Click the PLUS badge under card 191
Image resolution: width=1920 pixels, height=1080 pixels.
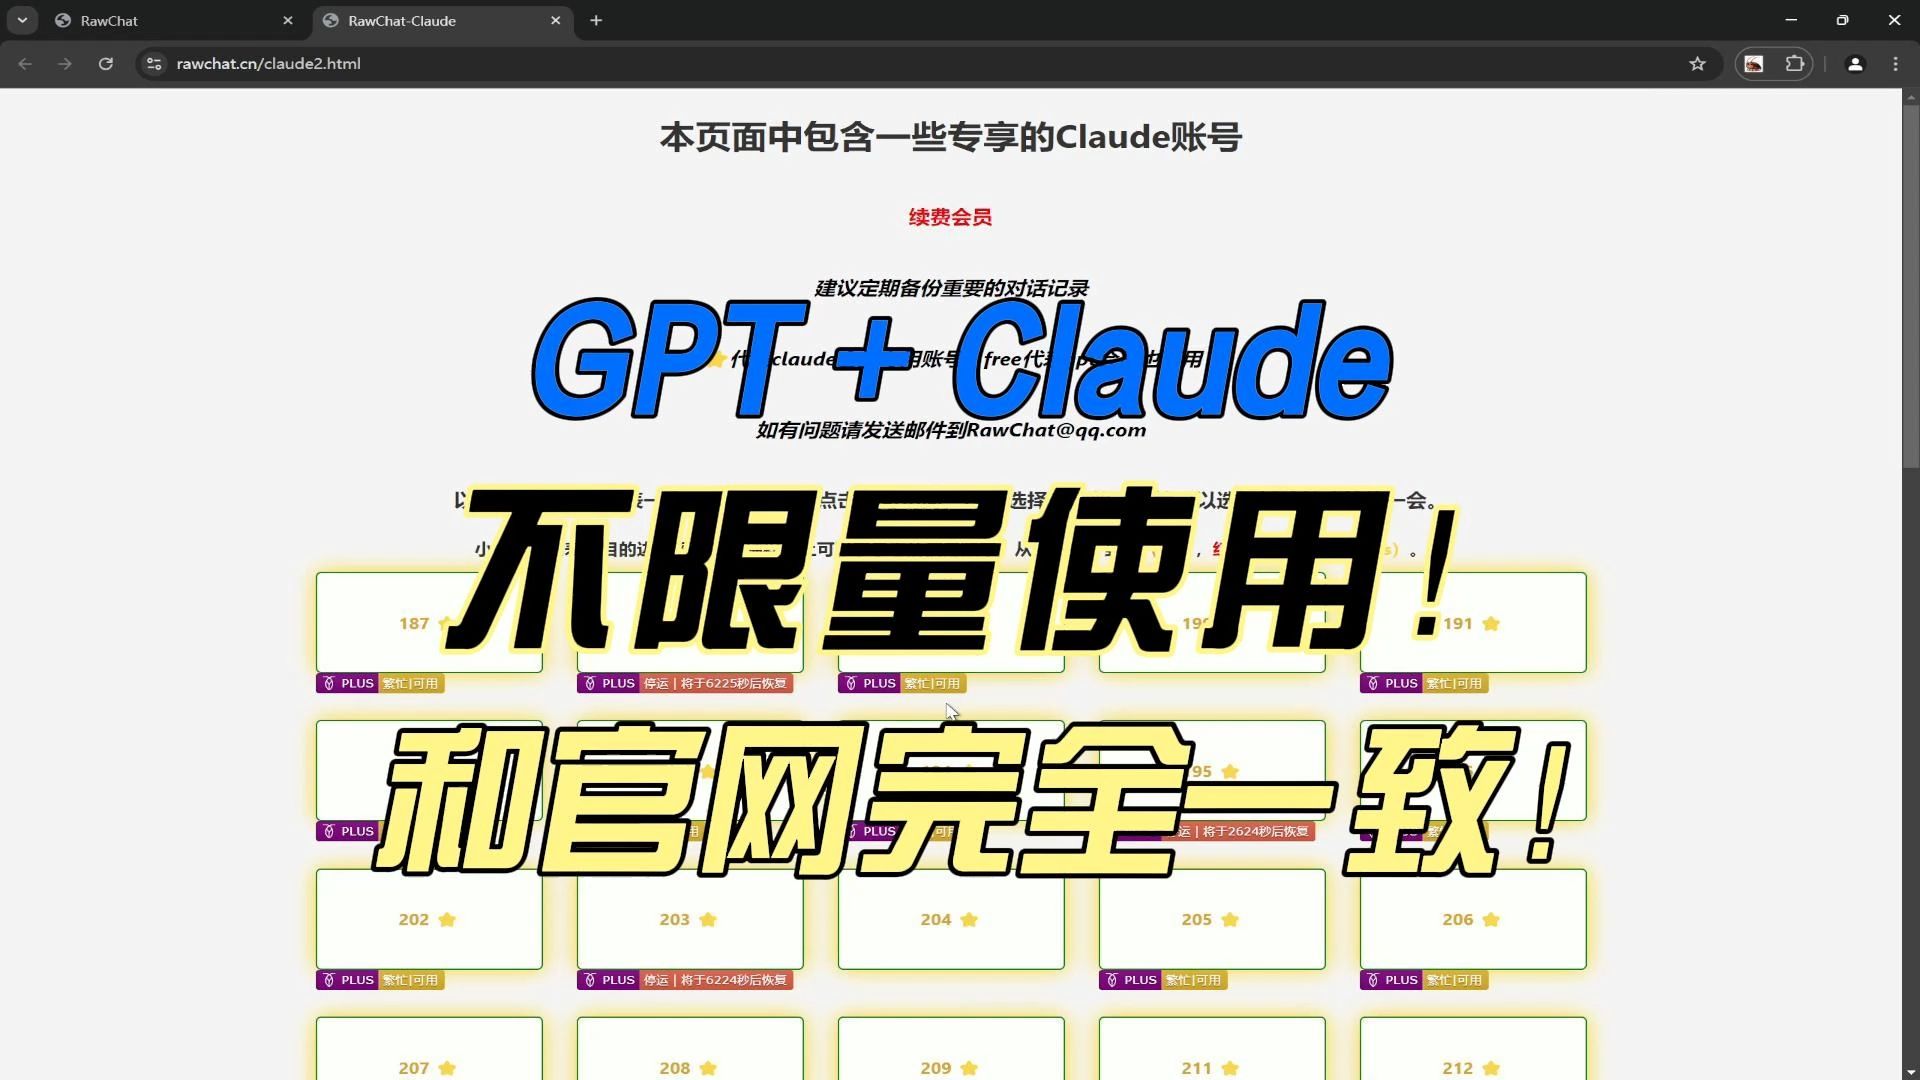1391,683
